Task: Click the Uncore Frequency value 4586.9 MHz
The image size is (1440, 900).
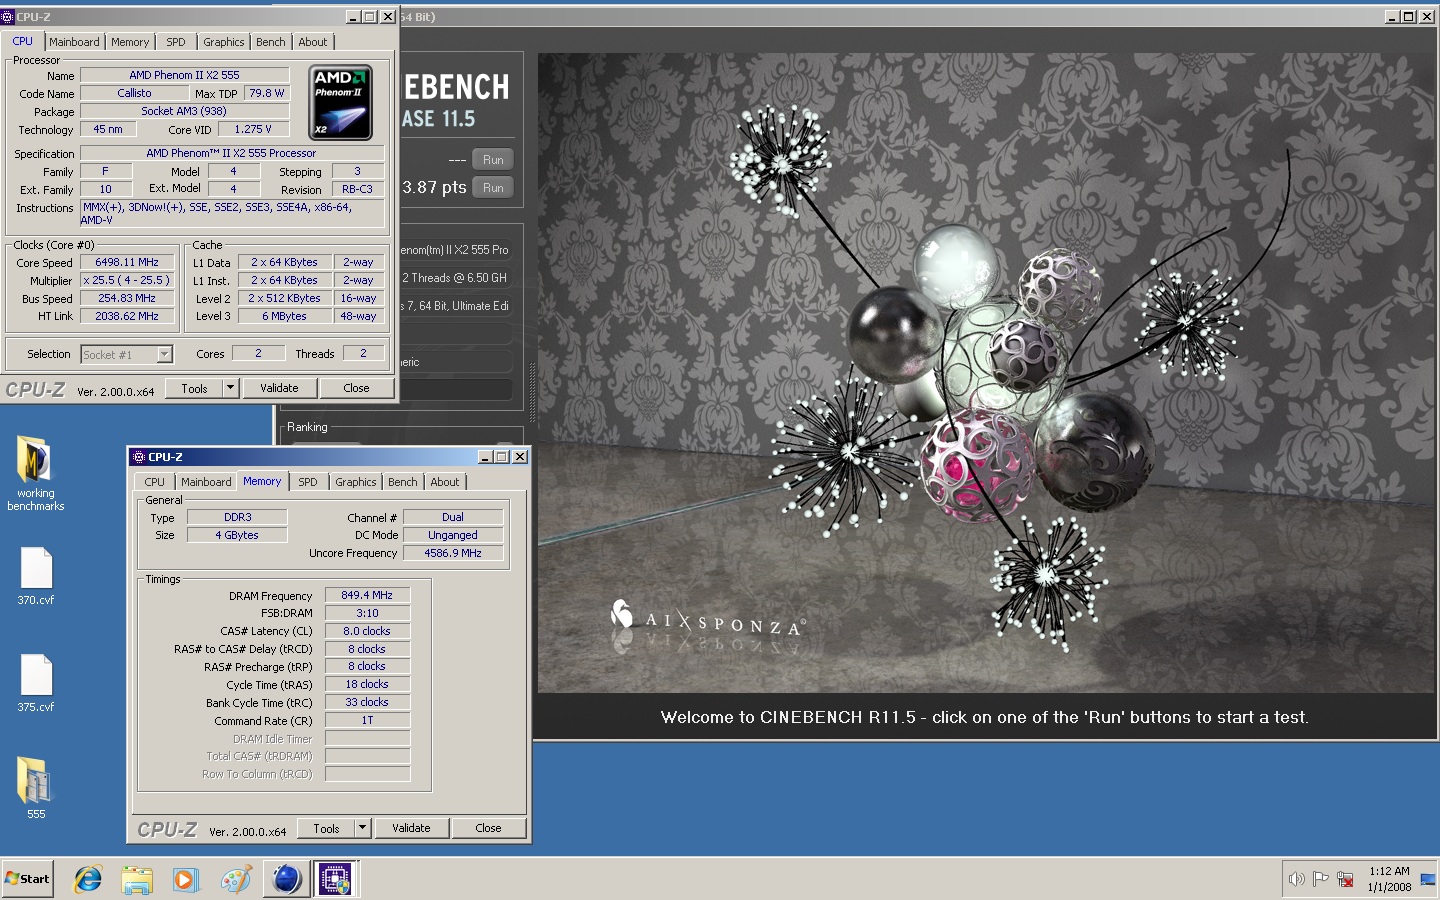Action: [x=453, y=553]
